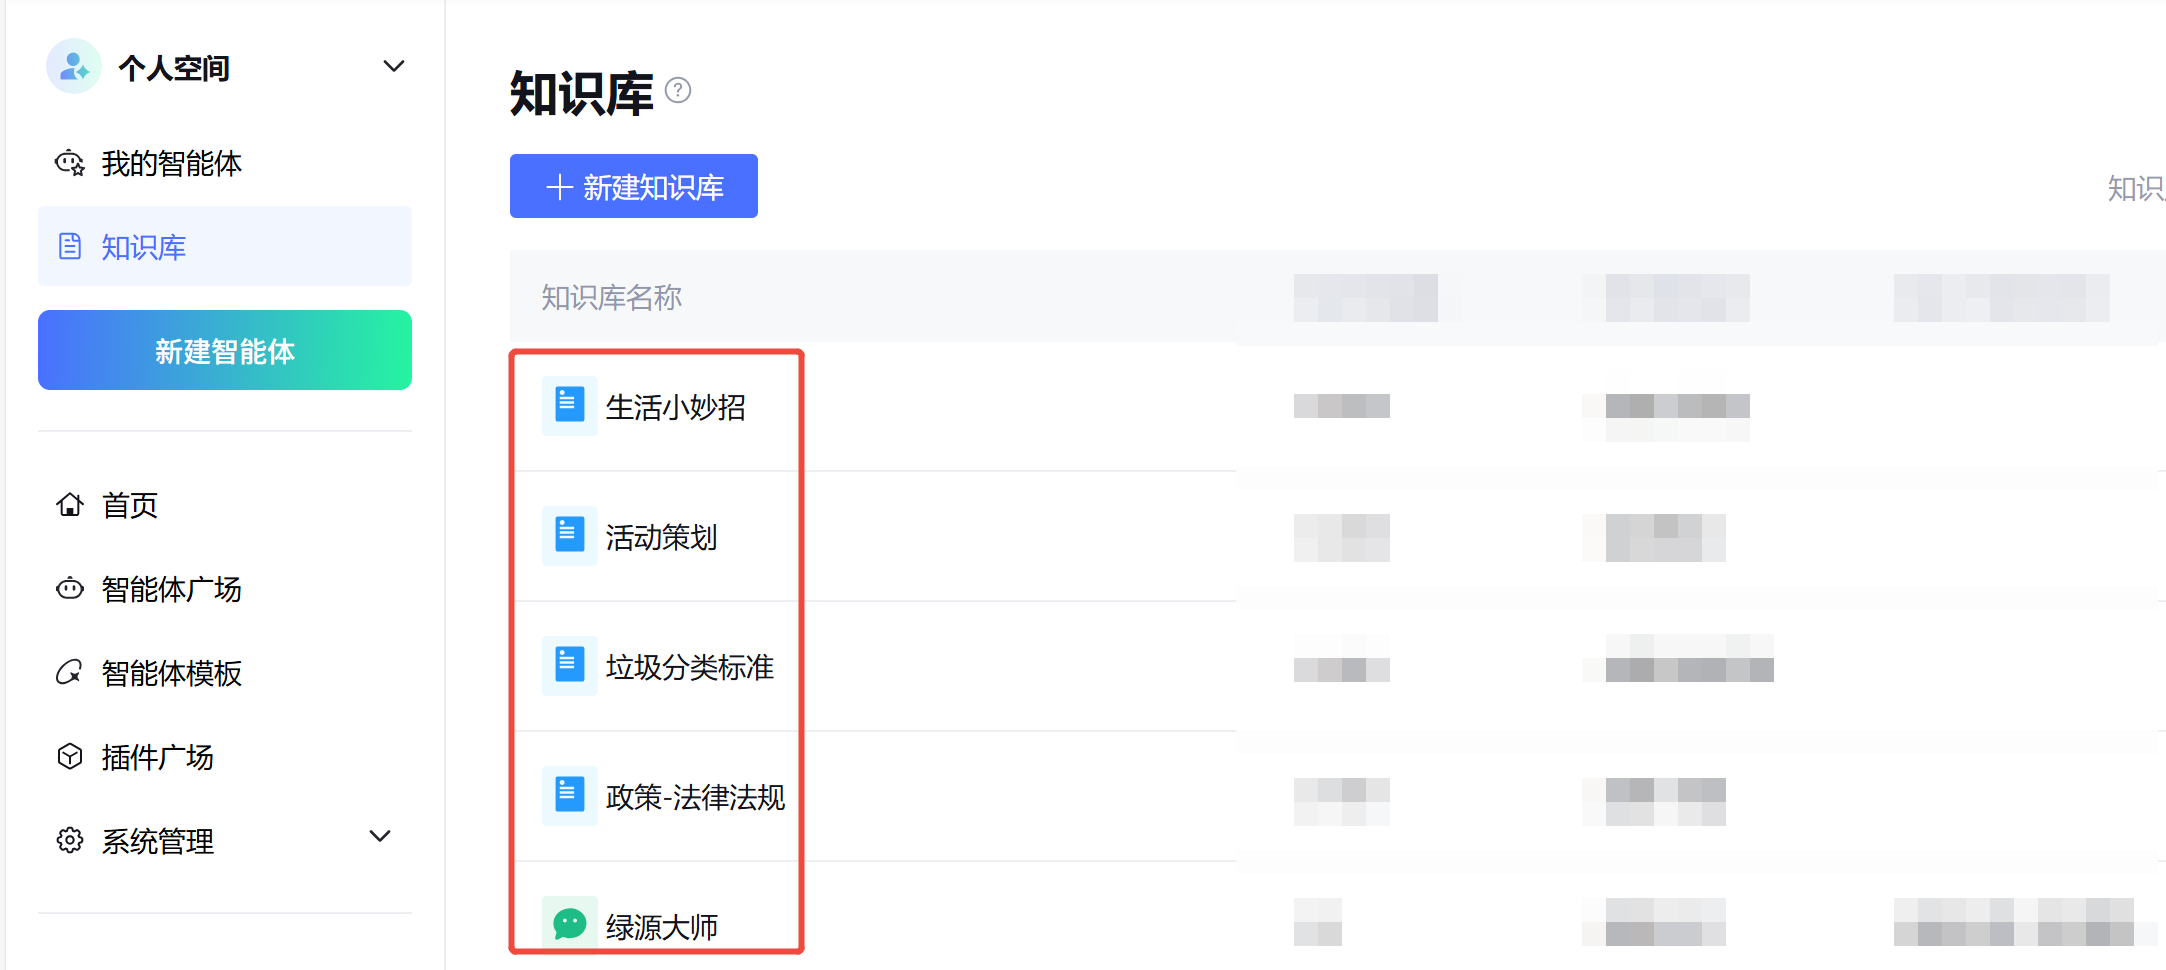Open the 活动策划 knowledge base
Image resolution: width=2166 pixels, height=970 pixels.
661,537
